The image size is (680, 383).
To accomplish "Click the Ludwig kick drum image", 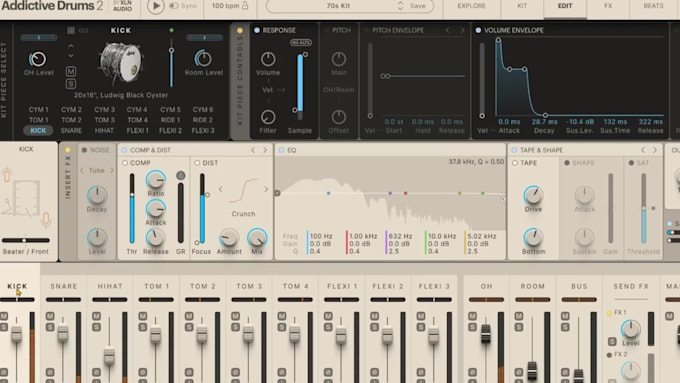I will [121, 63].
